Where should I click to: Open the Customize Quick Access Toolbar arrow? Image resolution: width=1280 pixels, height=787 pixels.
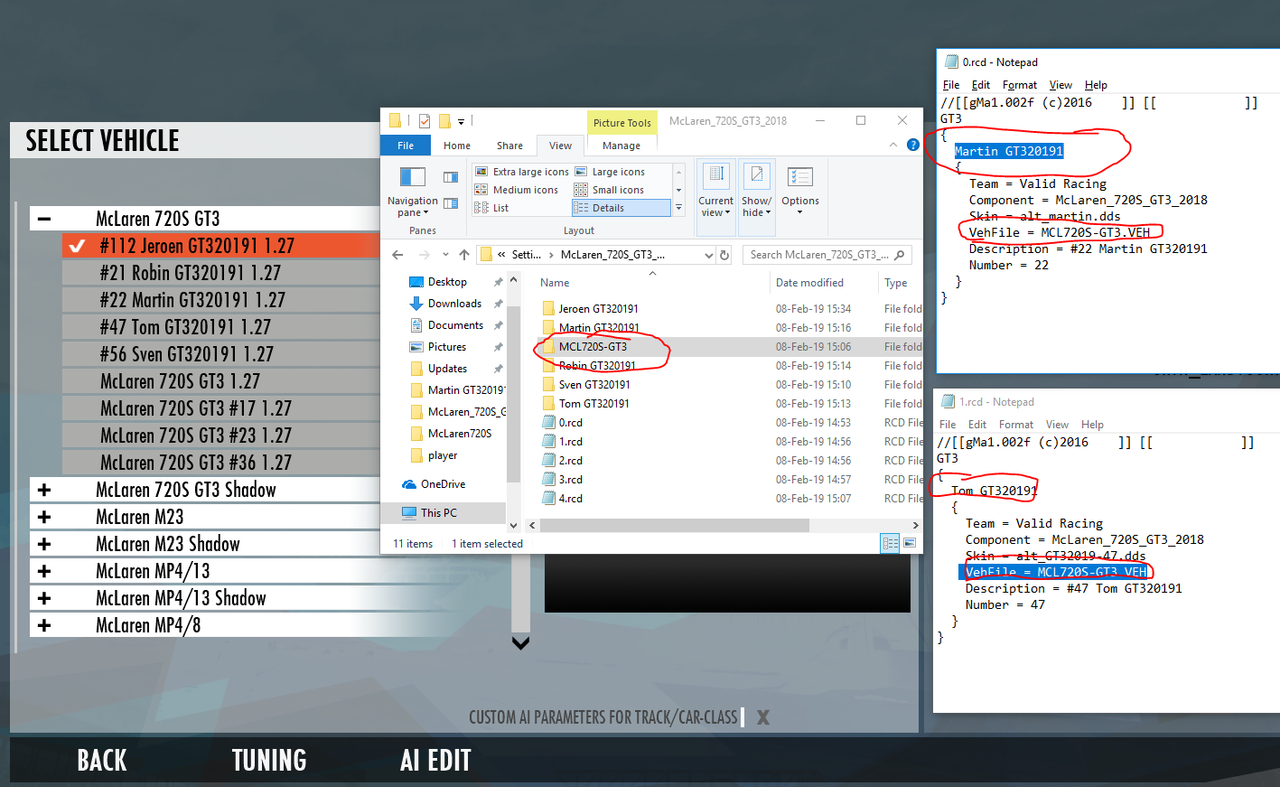point(461,122)
